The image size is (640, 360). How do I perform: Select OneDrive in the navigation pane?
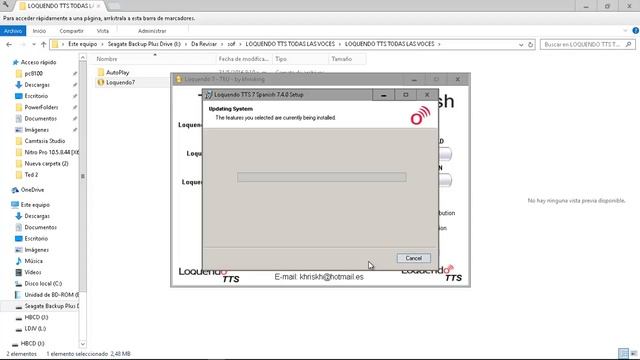[x=32, y=190]
